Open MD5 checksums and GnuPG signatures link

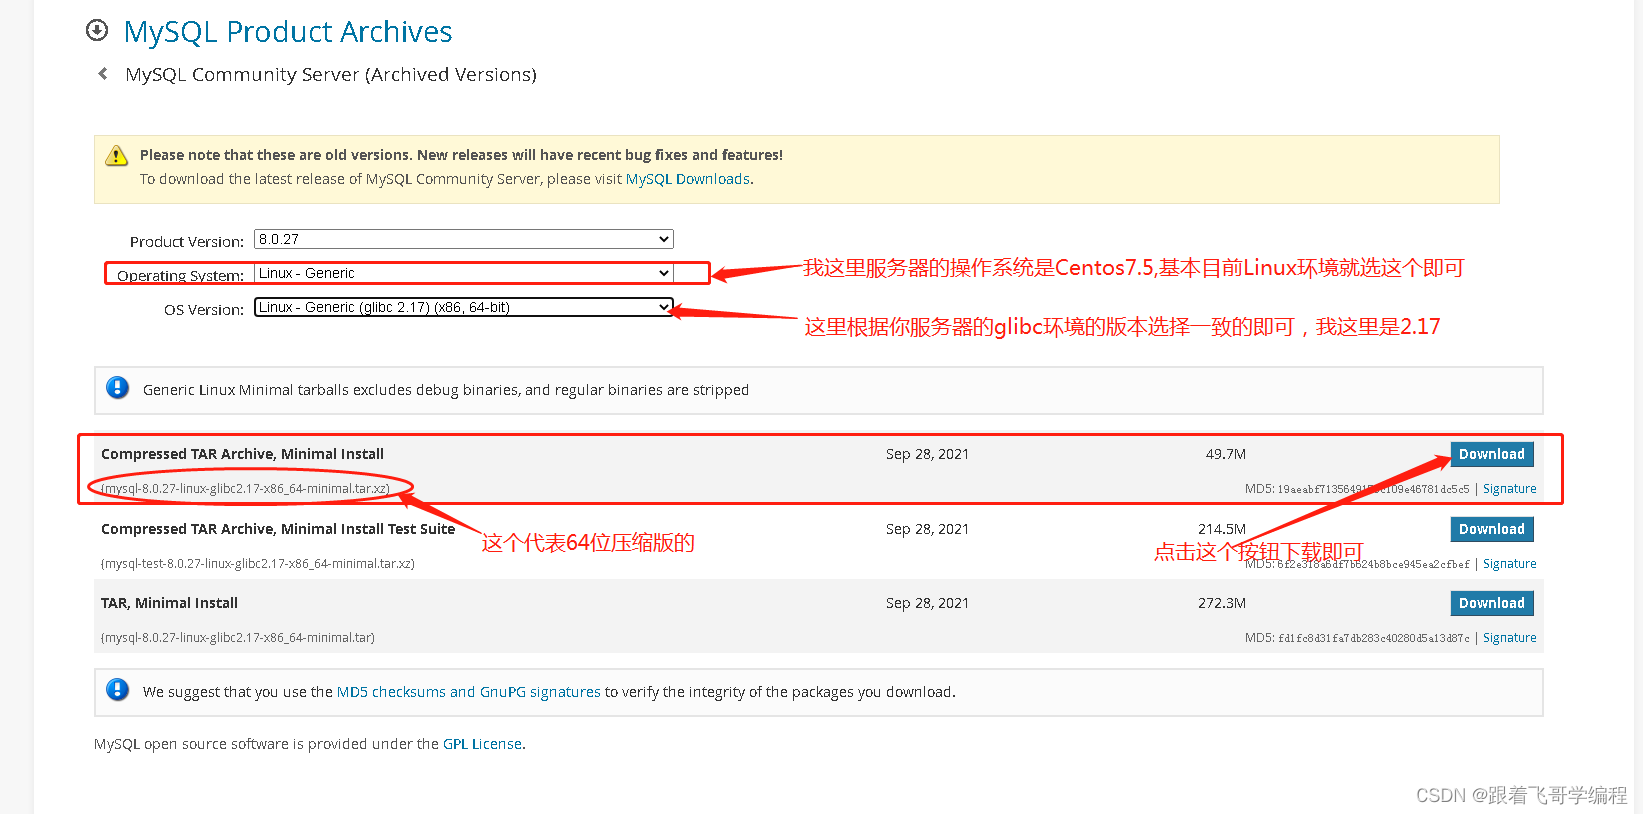[469, 692]
